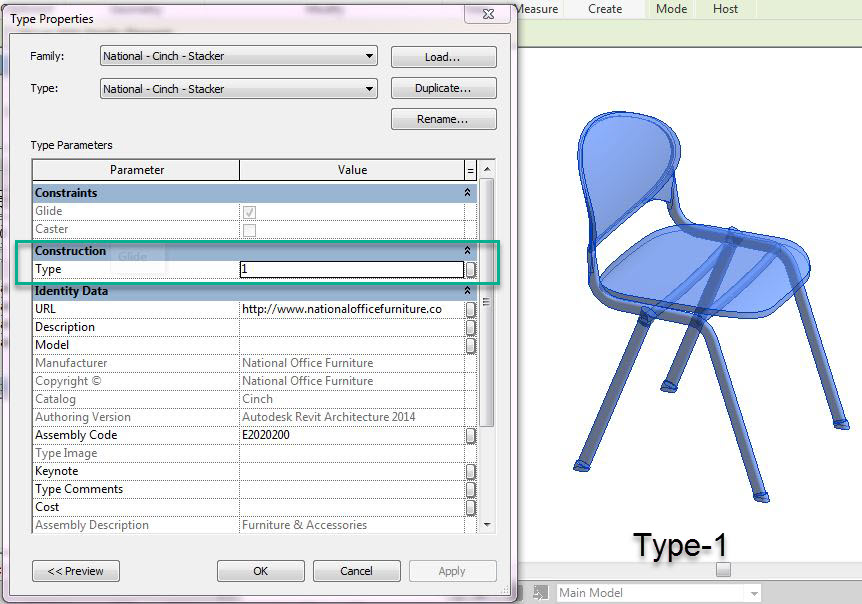Viewport: 862px width, 604px height.
Task: Enable the Caster checkbox
Action: coord(248,229)
